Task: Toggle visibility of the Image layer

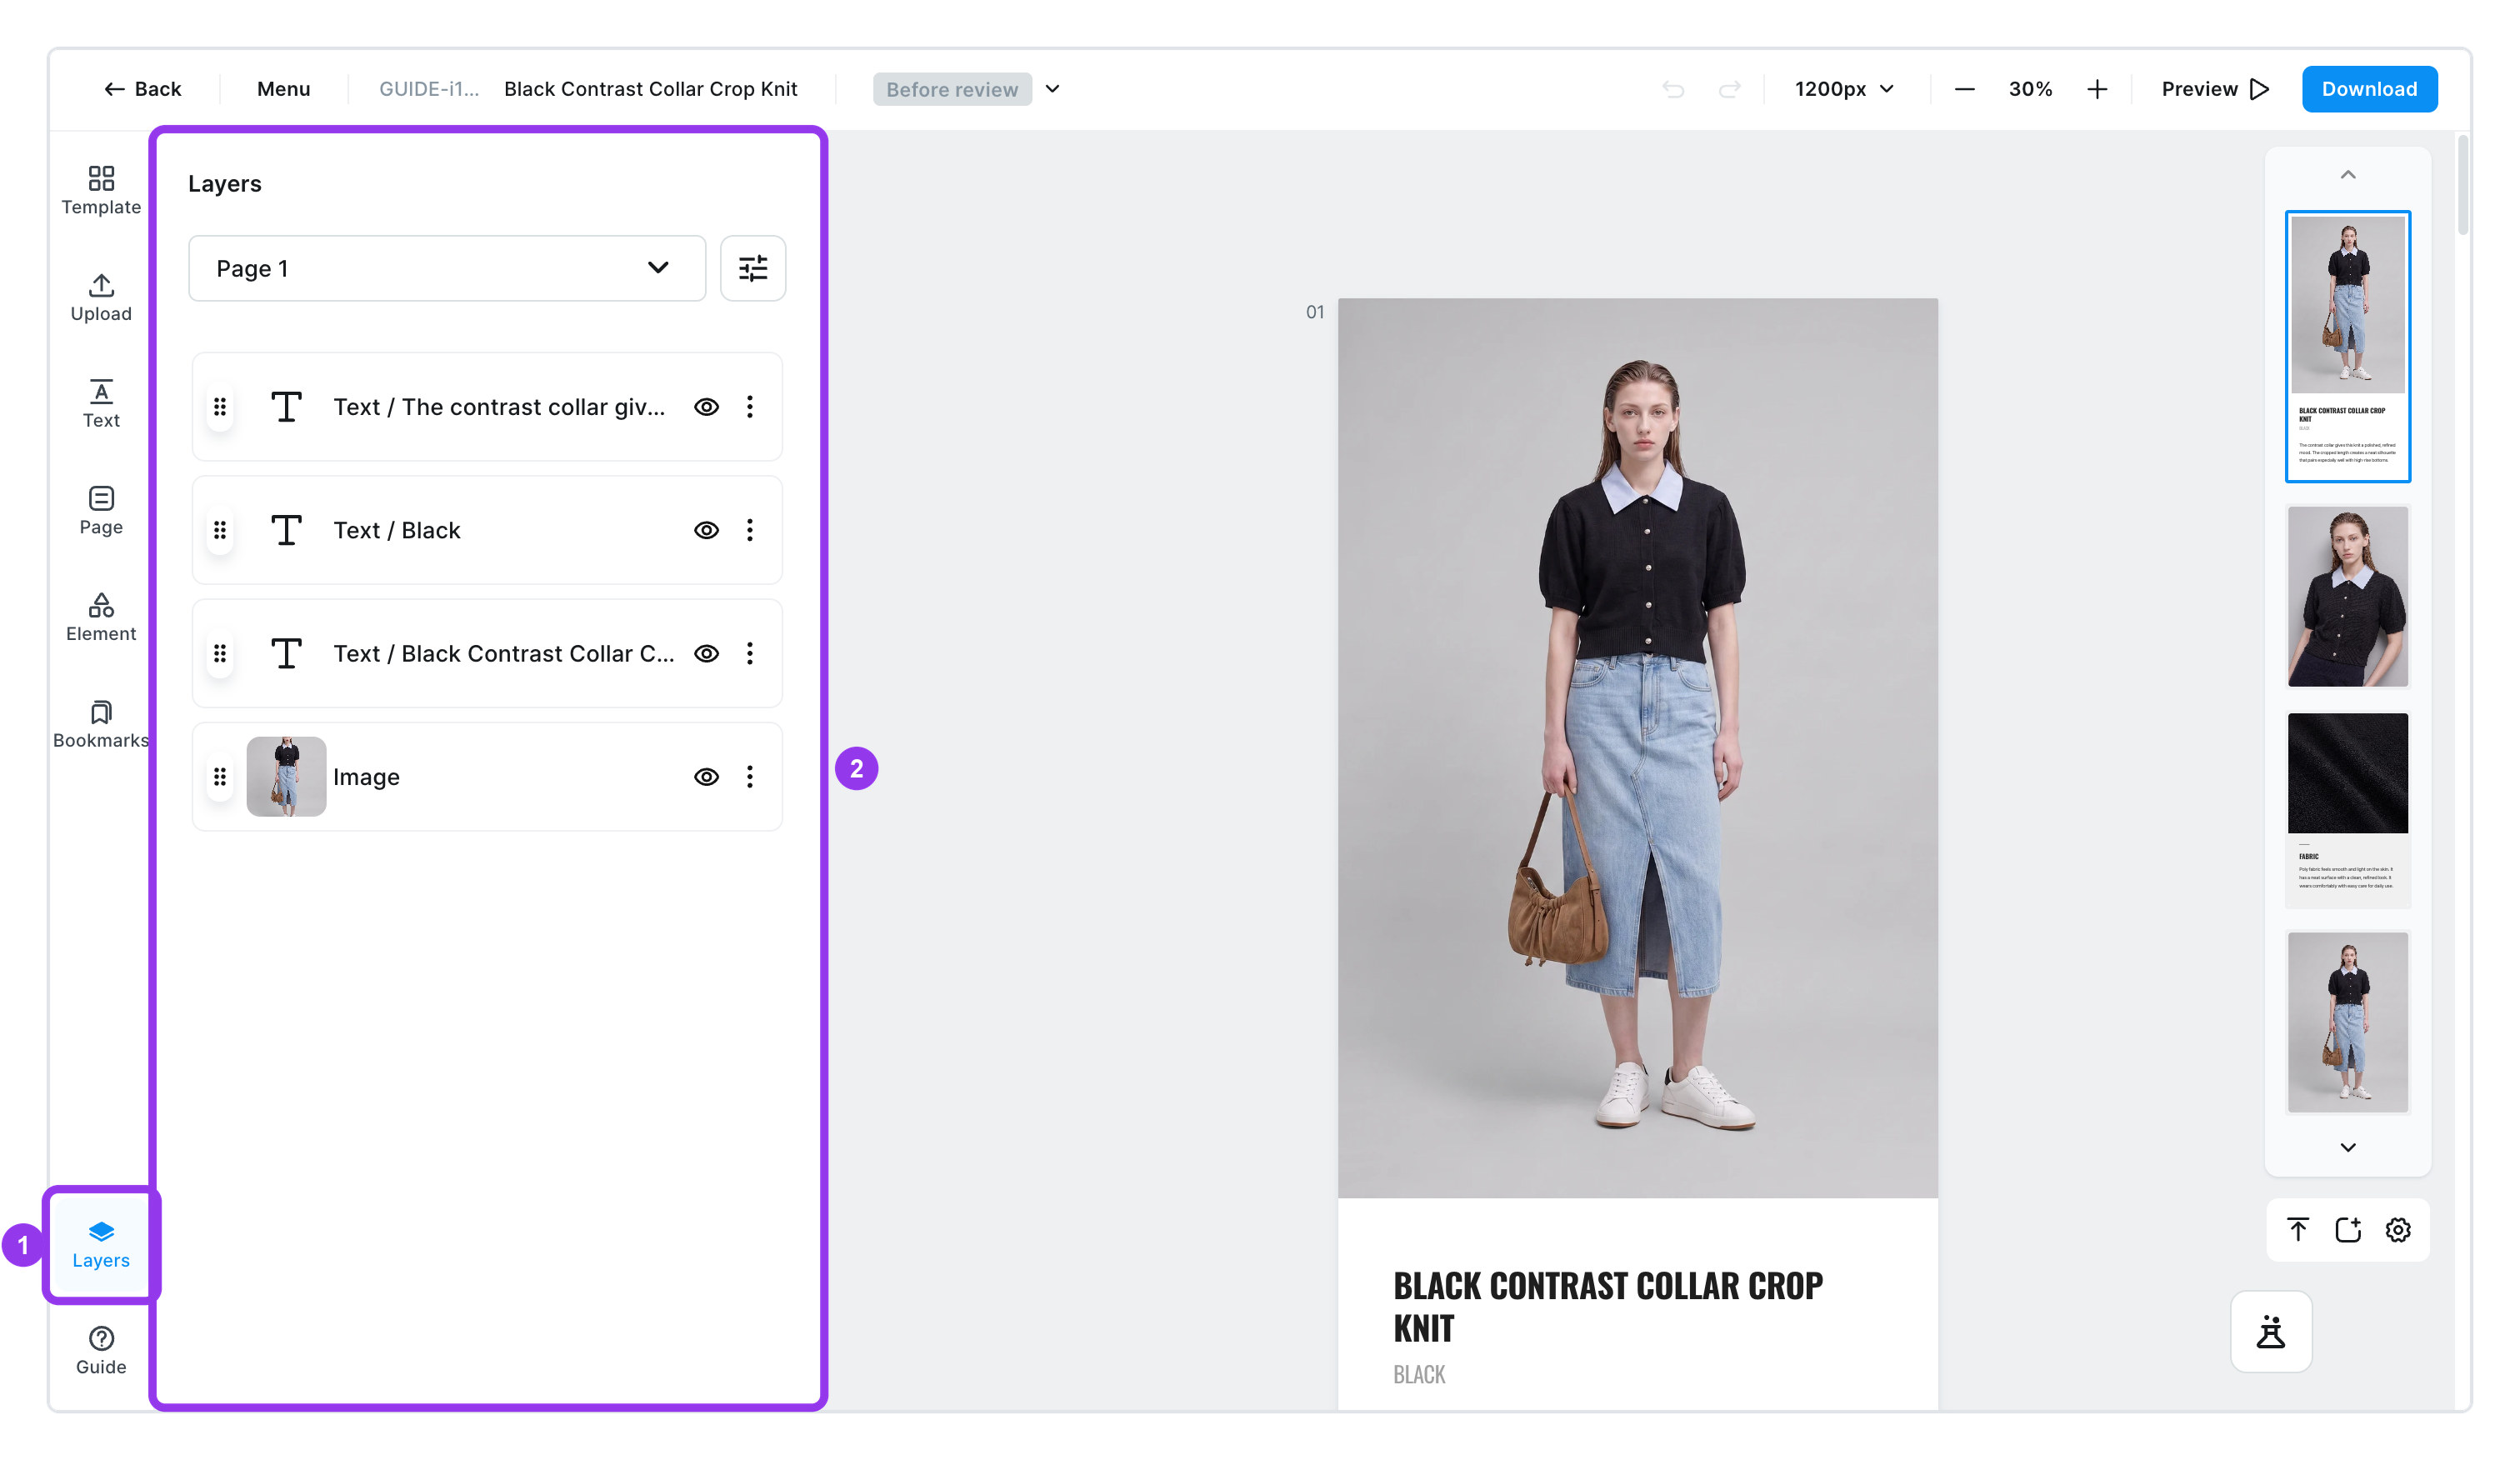Action: click(x=706, y=777)
